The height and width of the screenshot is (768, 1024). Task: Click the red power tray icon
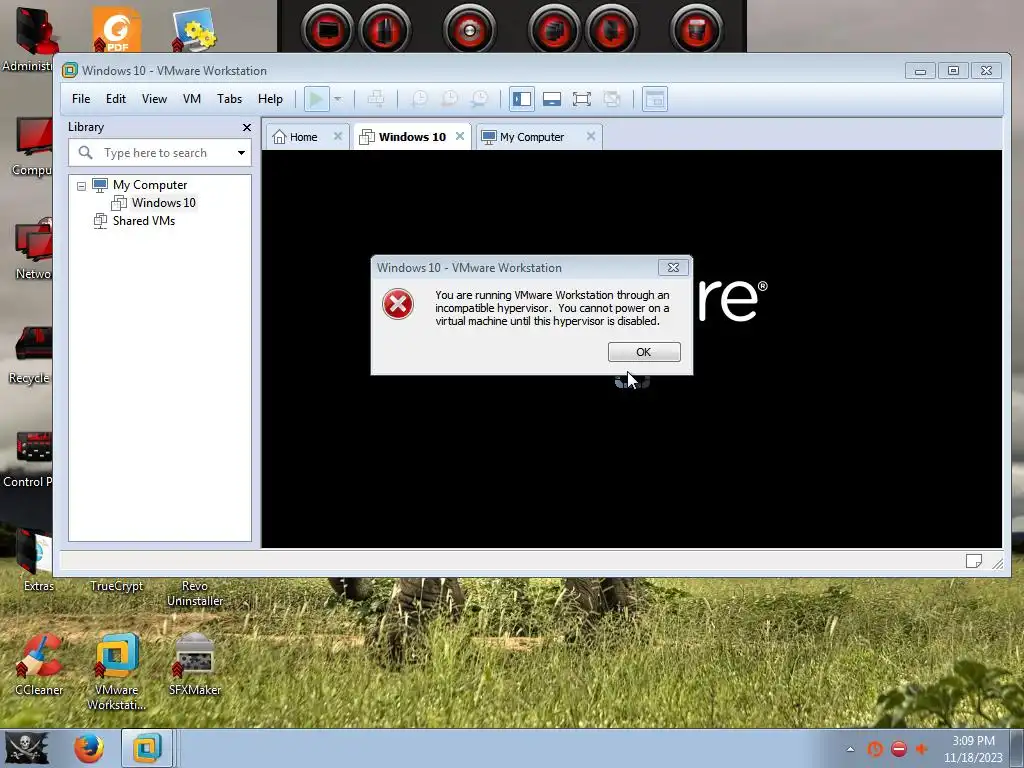874,749
